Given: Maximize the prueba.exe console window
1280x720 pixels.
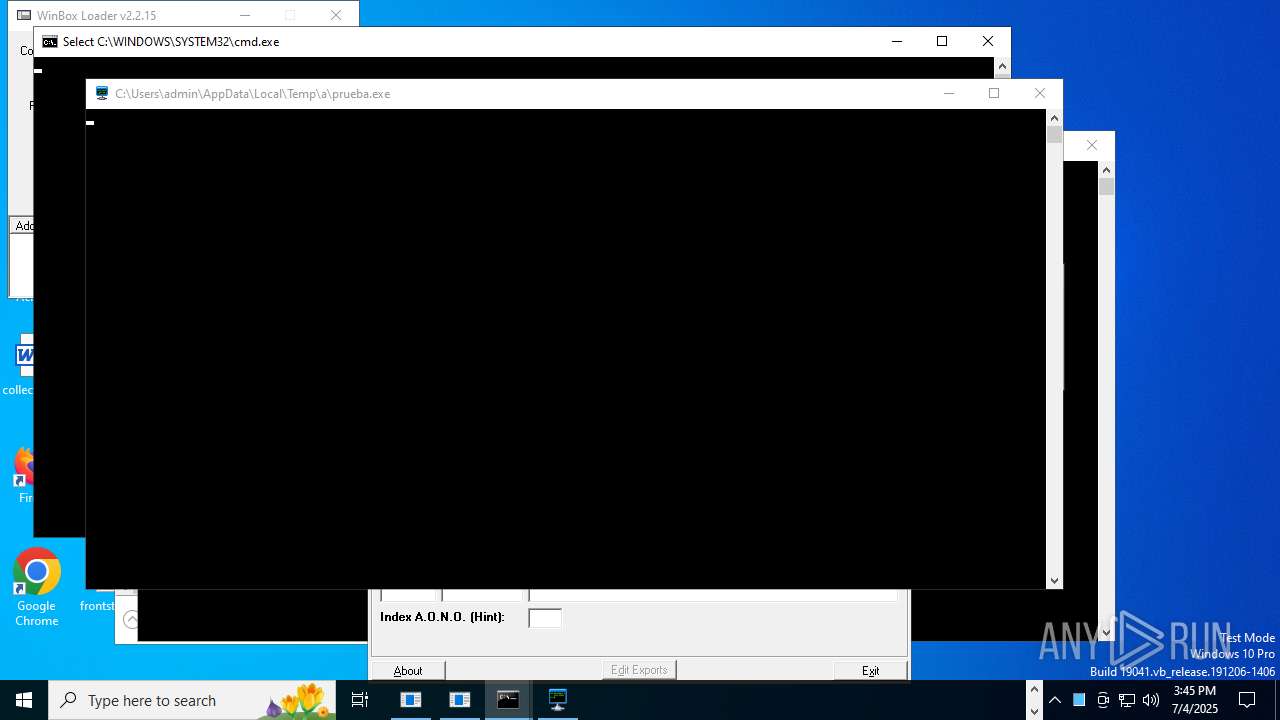Looking at the screenshot, I should click(994, 93).
